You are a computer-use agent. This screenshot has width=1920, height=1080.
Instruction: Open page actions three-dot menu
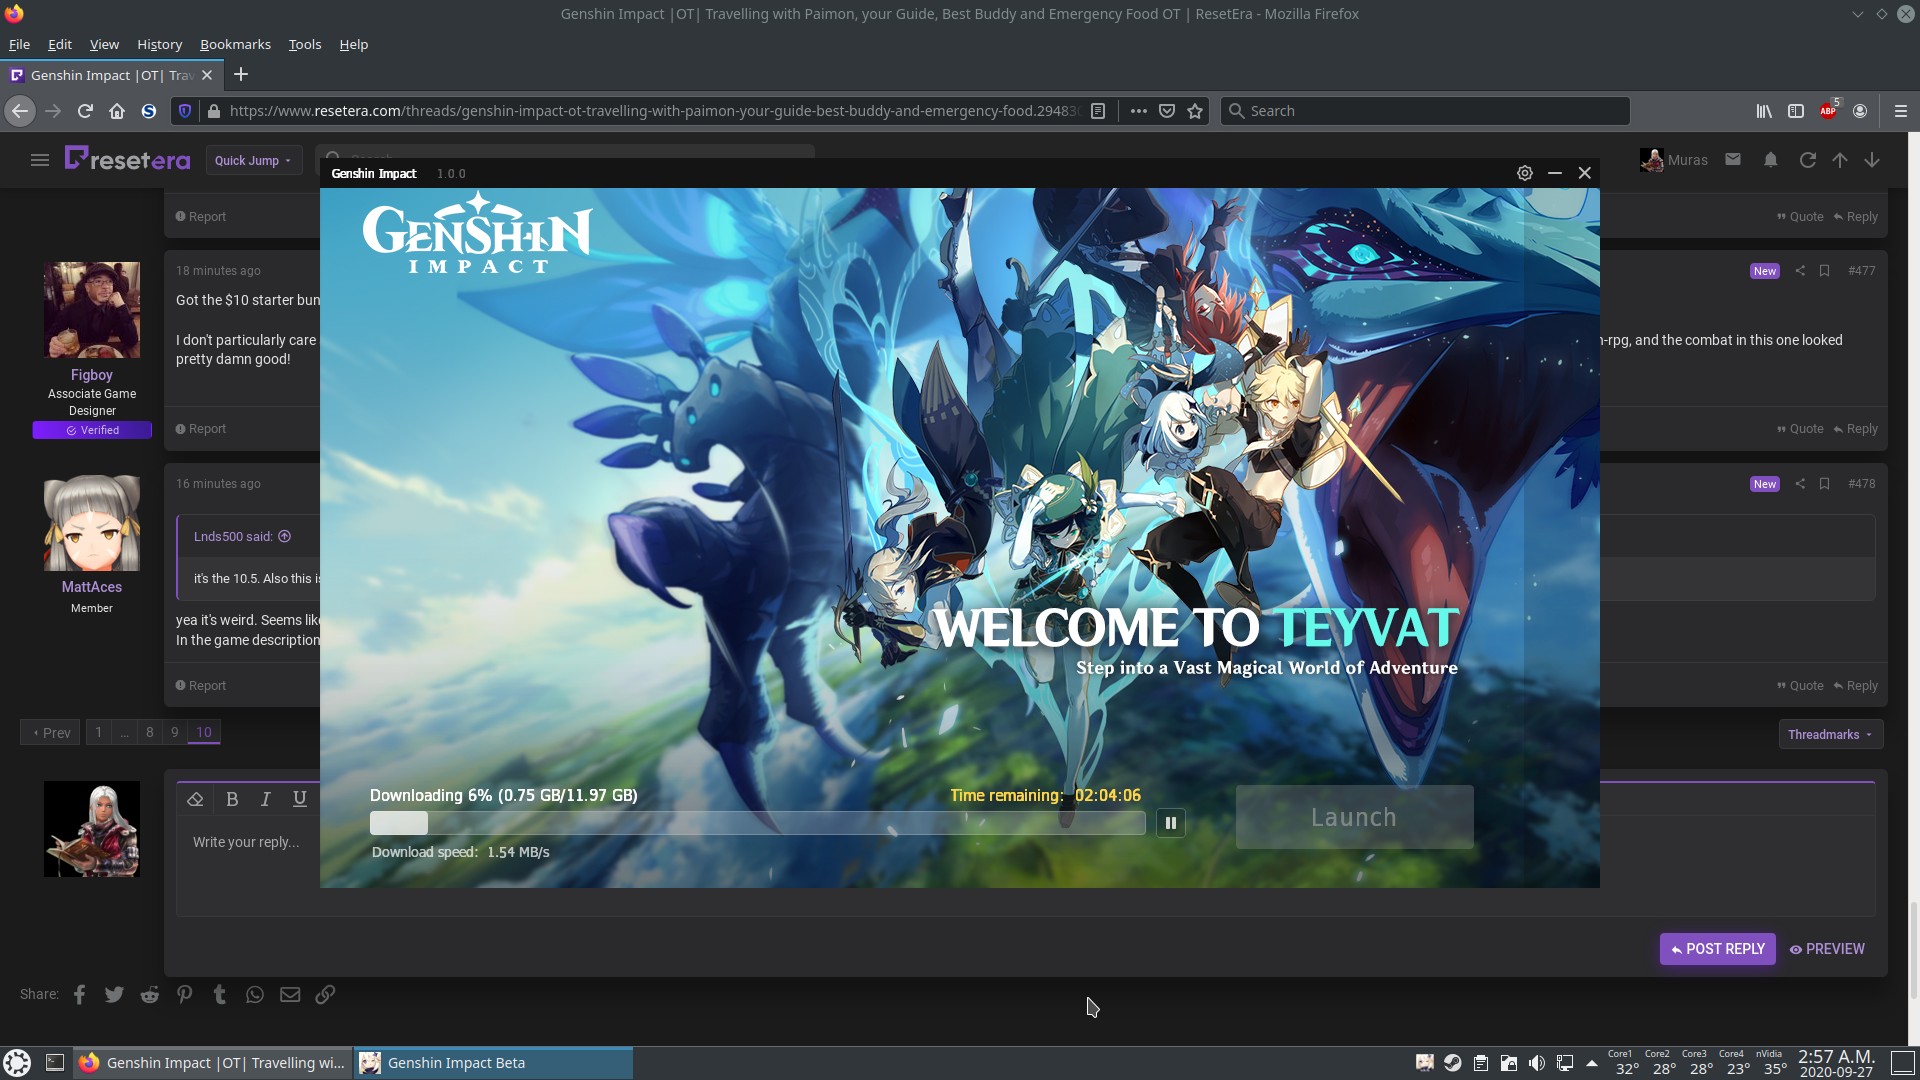(1138, 111)
